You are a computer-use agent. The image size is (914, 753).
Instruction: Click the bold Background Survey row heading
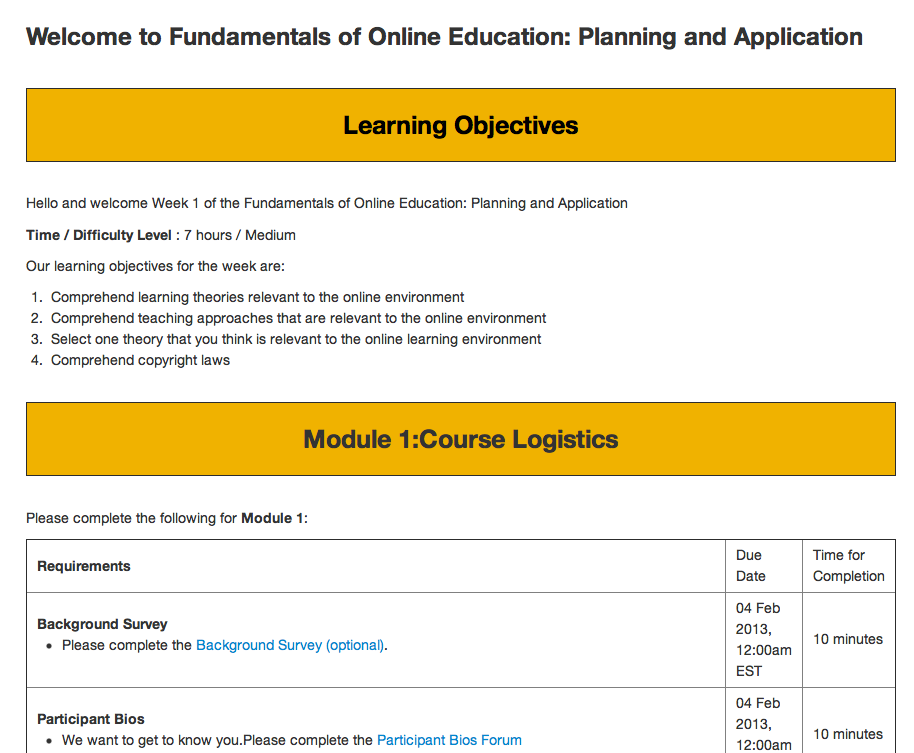click(102, 624)
